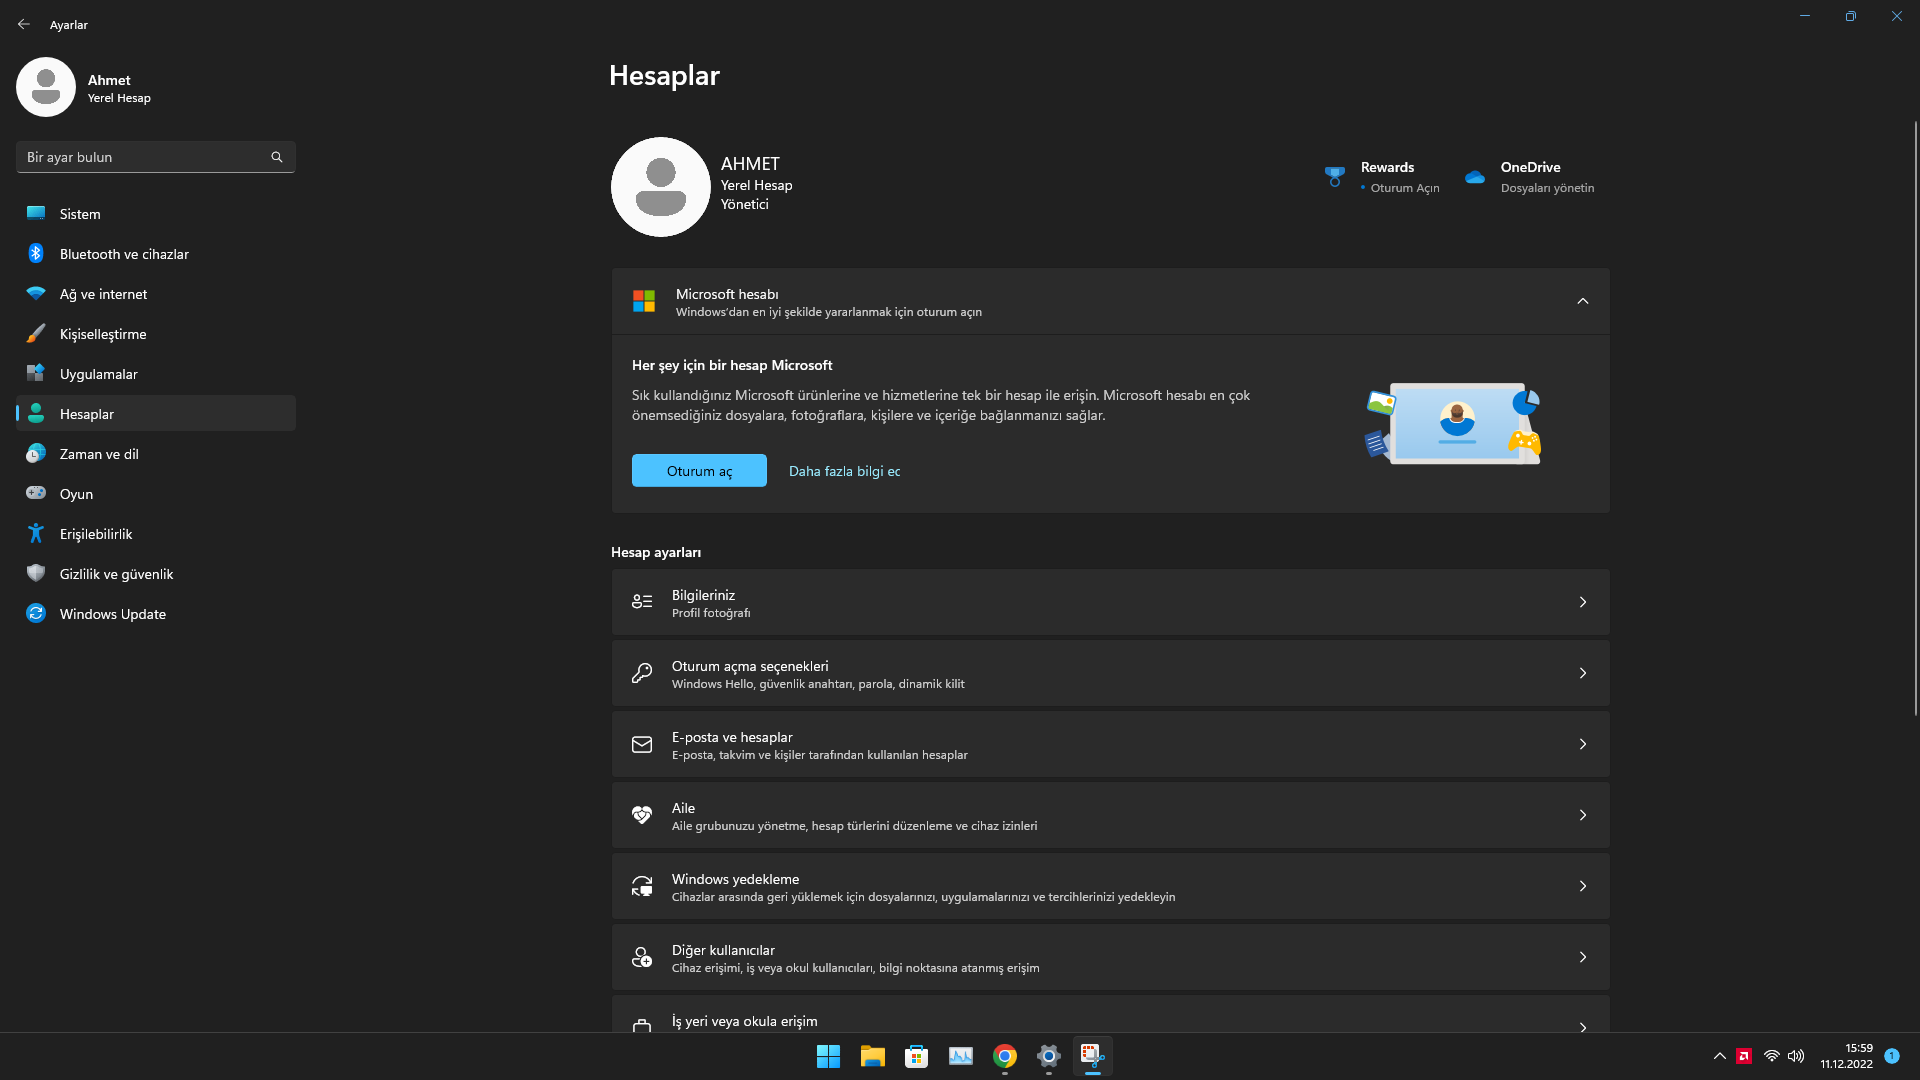Click the Windows Update sync icon
The image size is (1920, 1080).
point(36,614)
